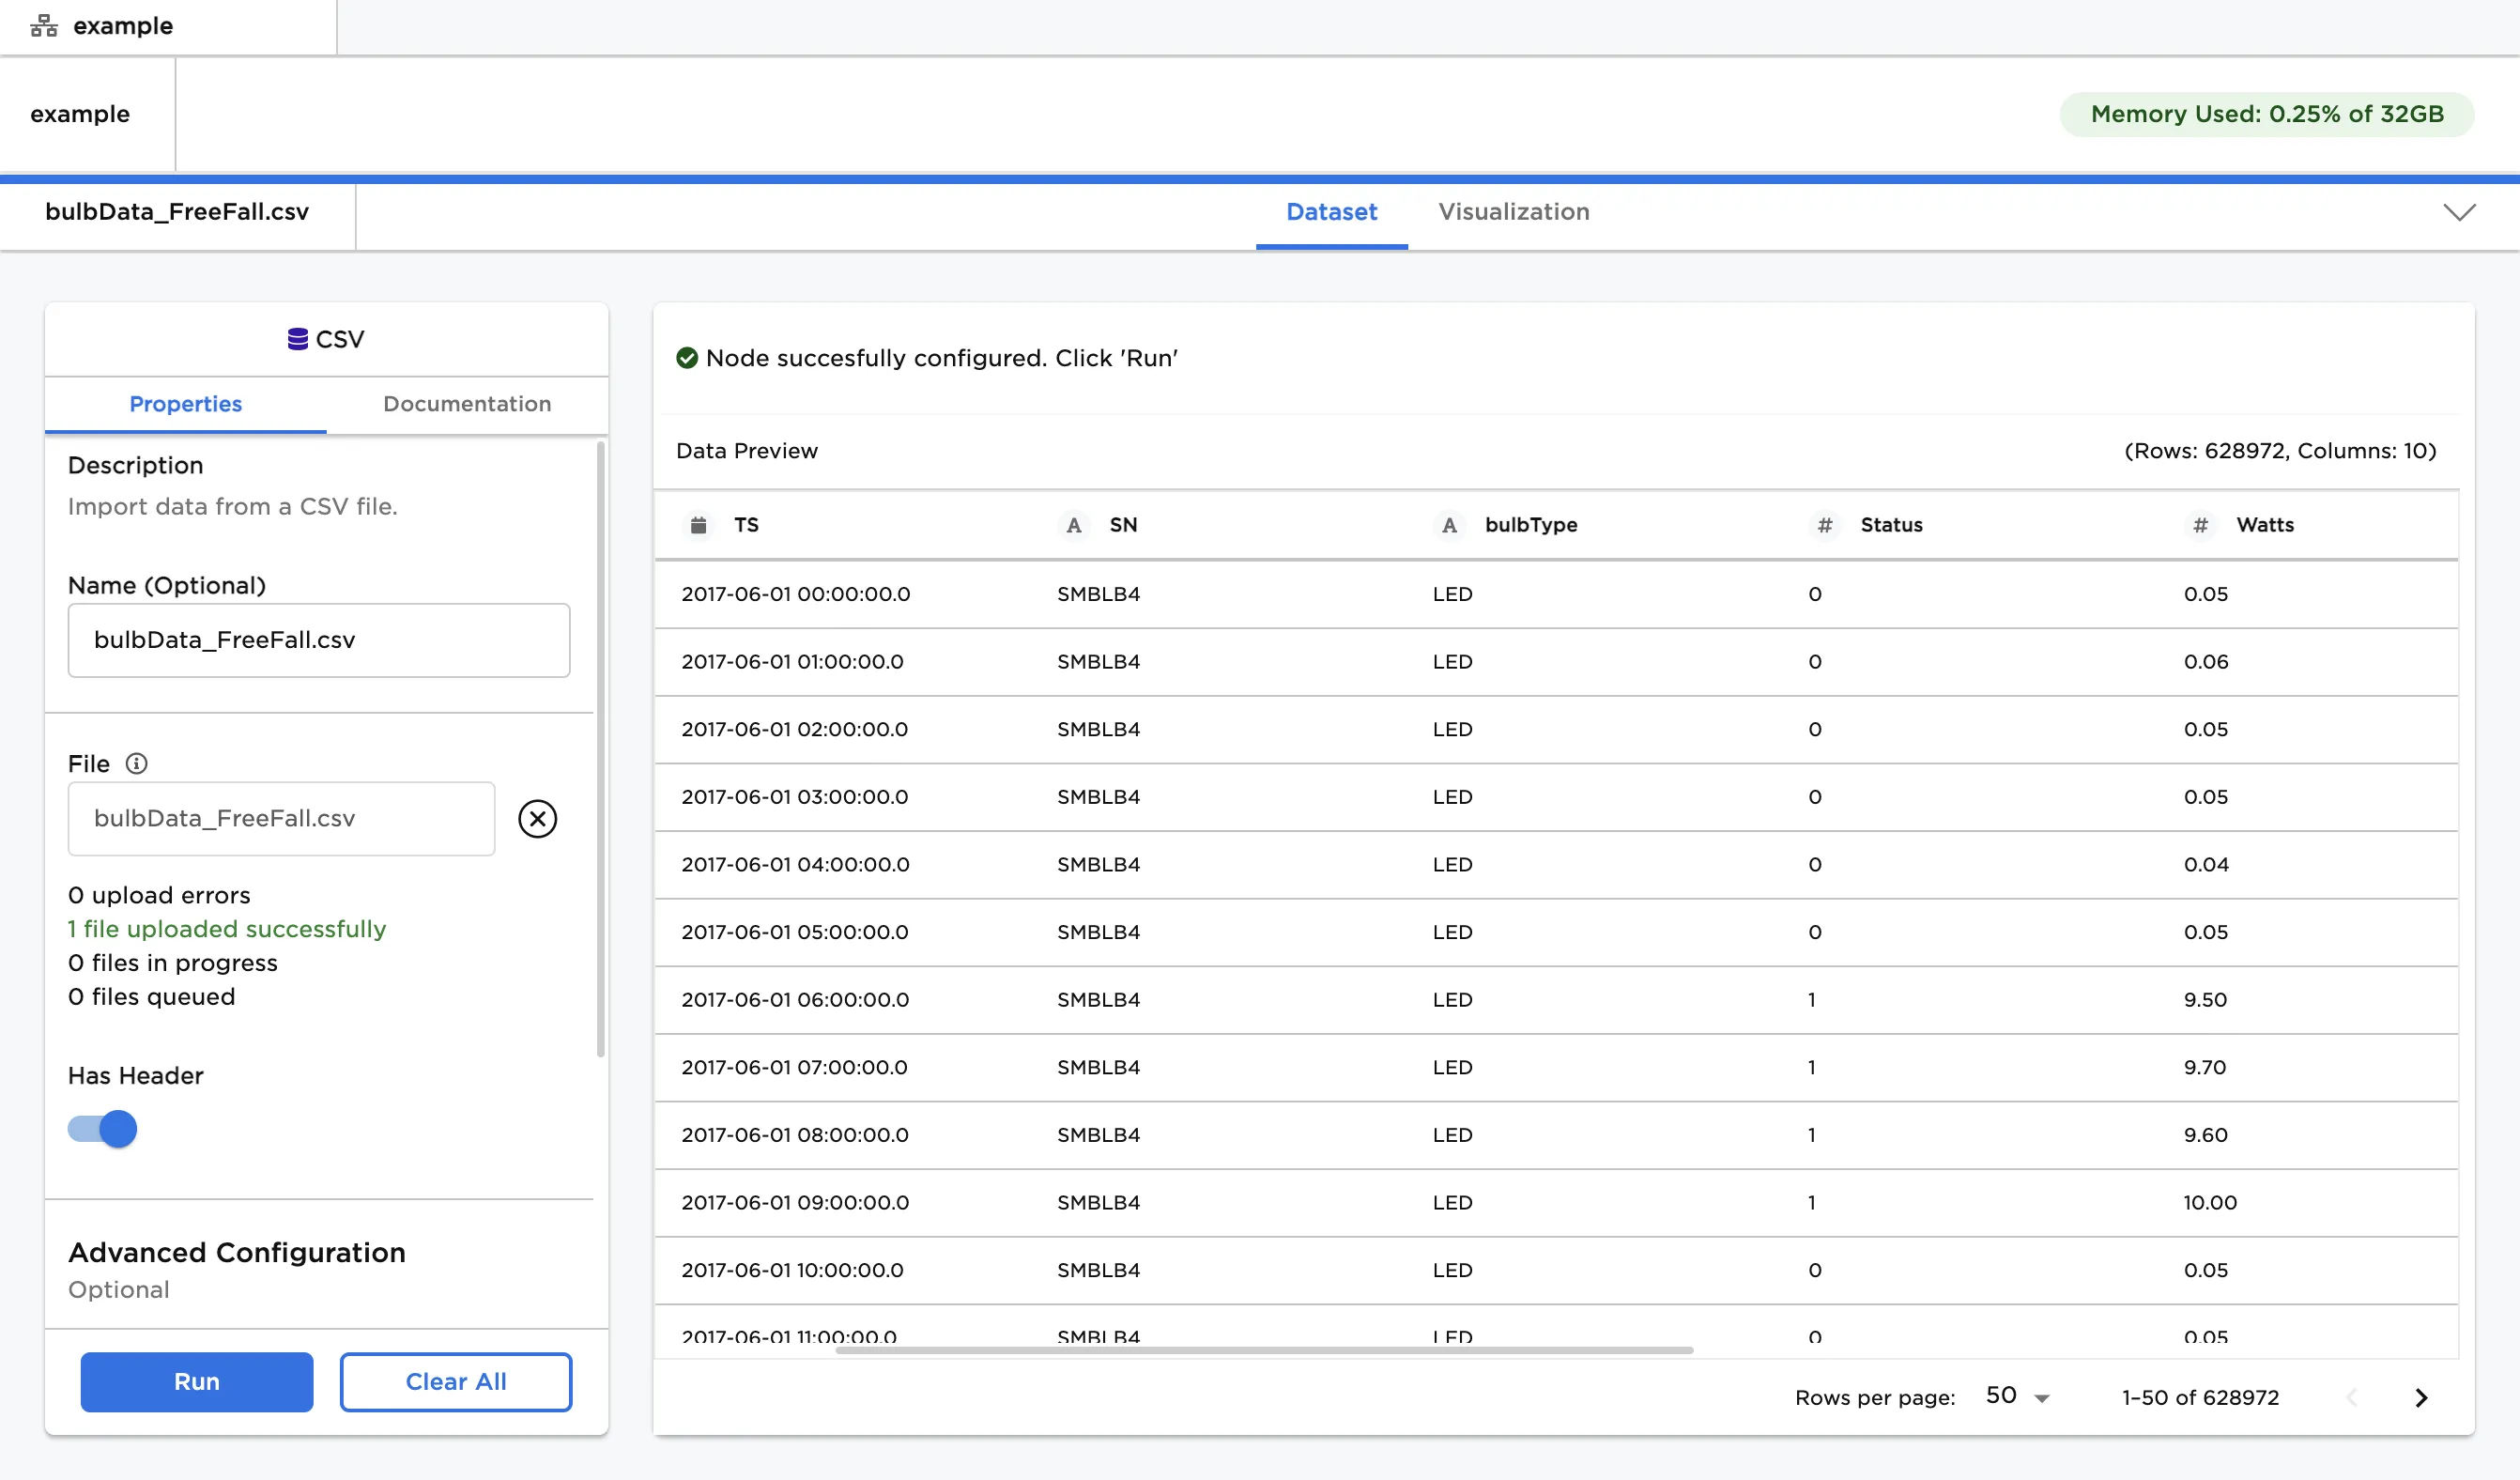Open the Documentation tab
This screenshot has width=2520, height=1480.
pos(467,404)
